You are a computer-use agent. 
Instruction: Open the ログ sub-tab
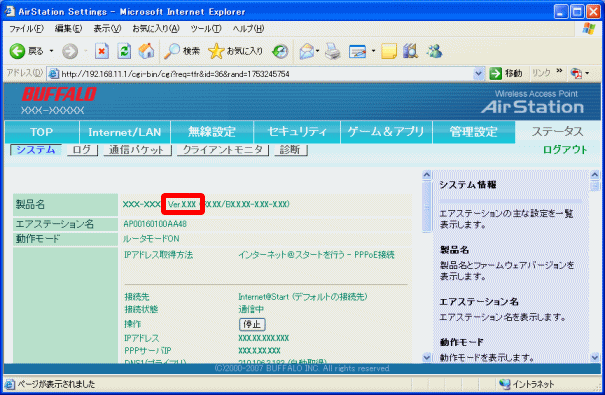tap(82, 150)
